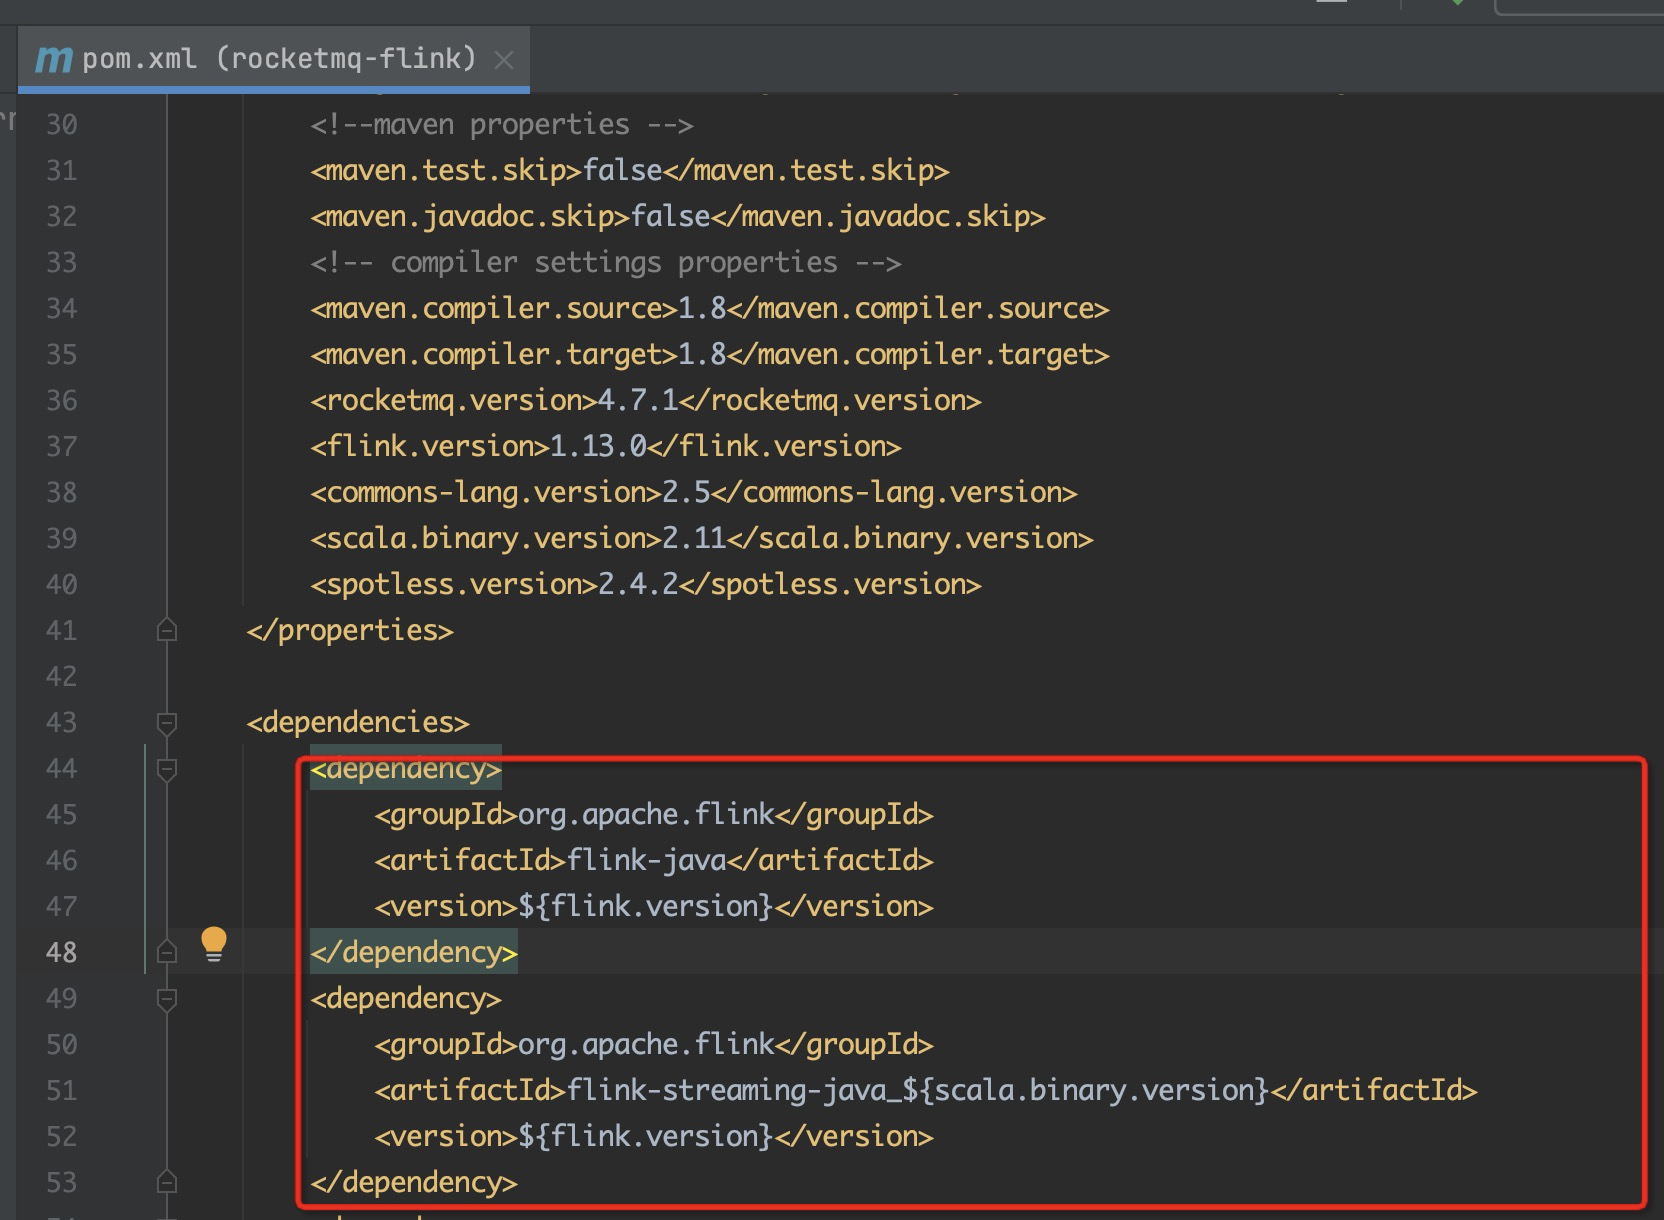1664x1220 pixels.
Task: Click line number 48 in the gutter
Action: pos(61,952)
